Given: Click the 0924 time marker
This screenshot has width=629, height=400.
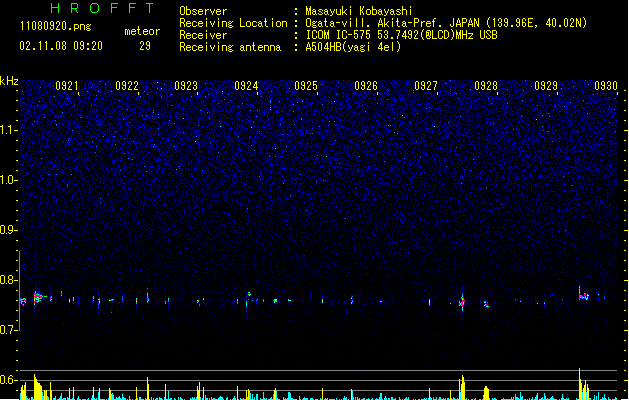Looking at the screenshot, I should 246,86.
